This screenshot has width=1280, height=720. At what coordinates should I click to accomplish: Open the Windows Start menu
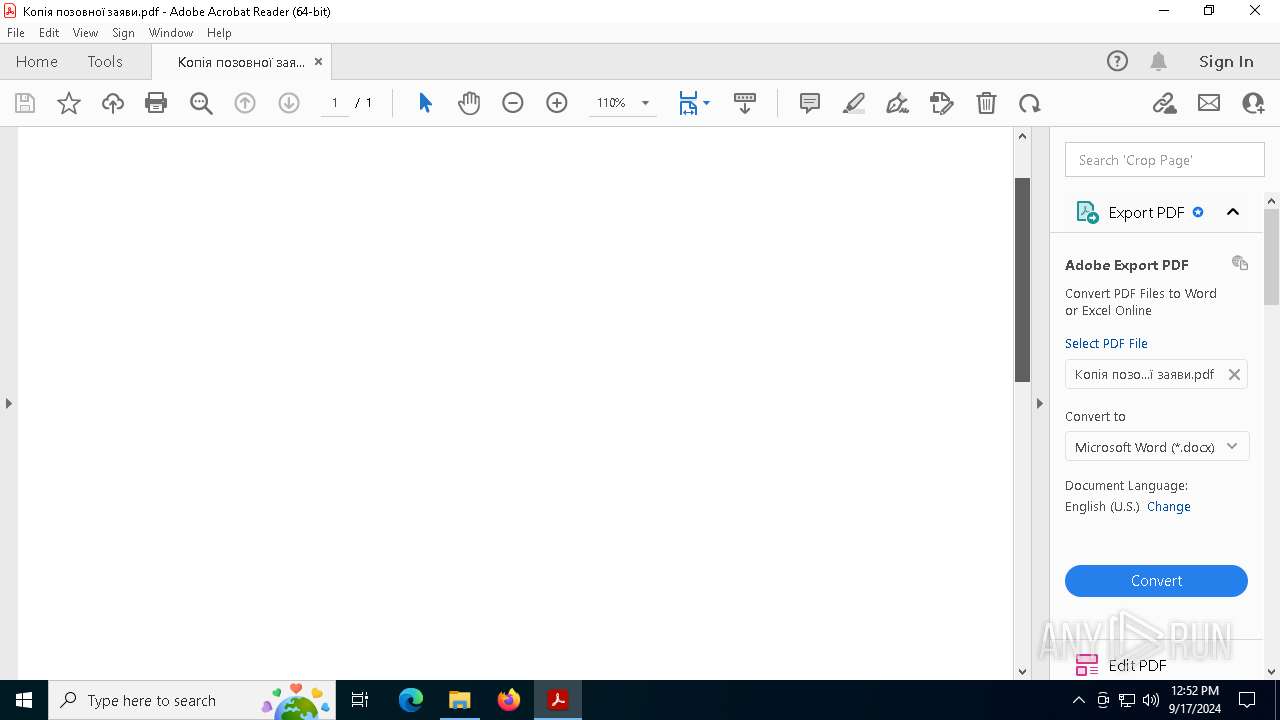click(x=24, y=700)
